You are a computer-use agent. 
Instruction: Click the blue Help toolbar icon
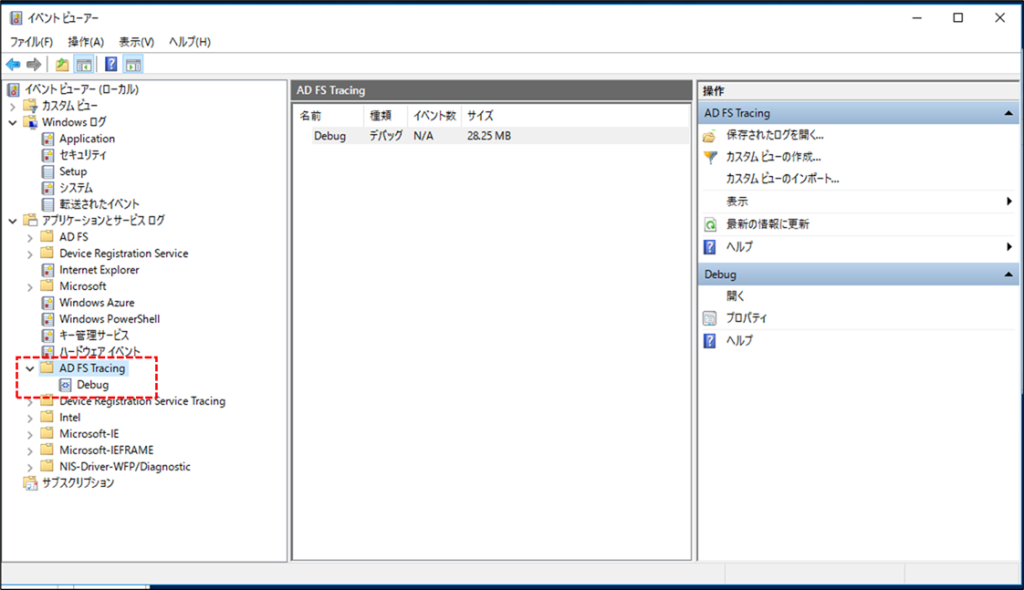point(112,64)
